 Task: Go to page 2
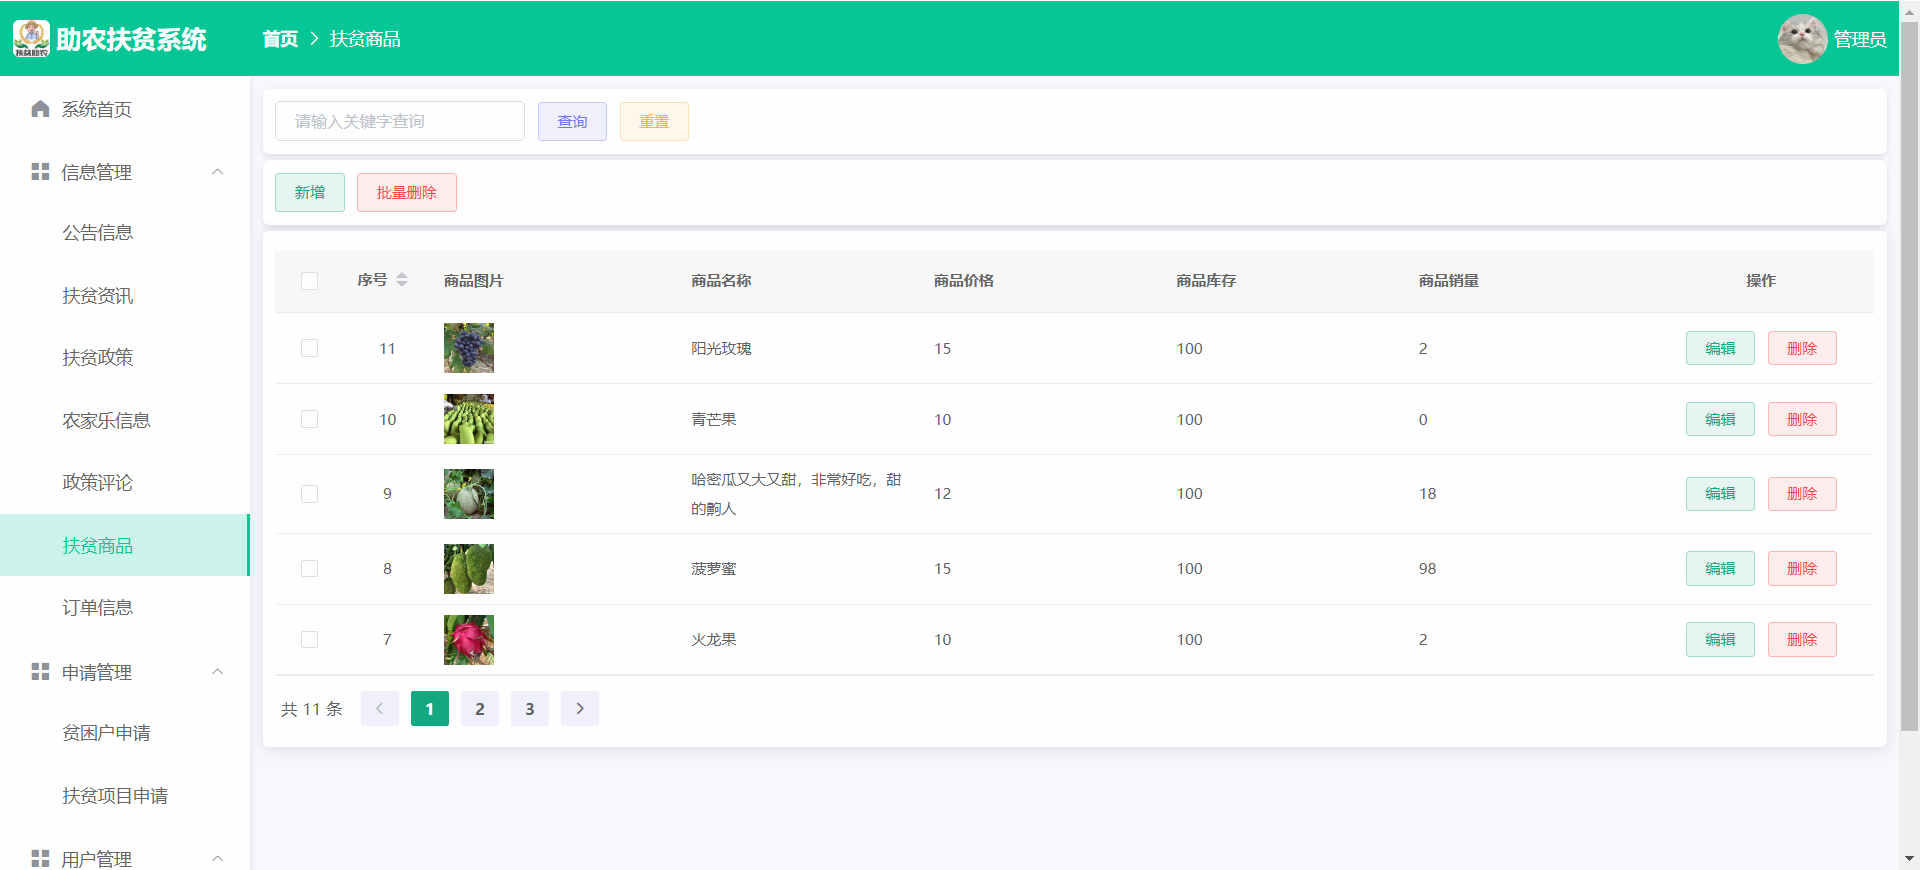click(x=480, y=709)
